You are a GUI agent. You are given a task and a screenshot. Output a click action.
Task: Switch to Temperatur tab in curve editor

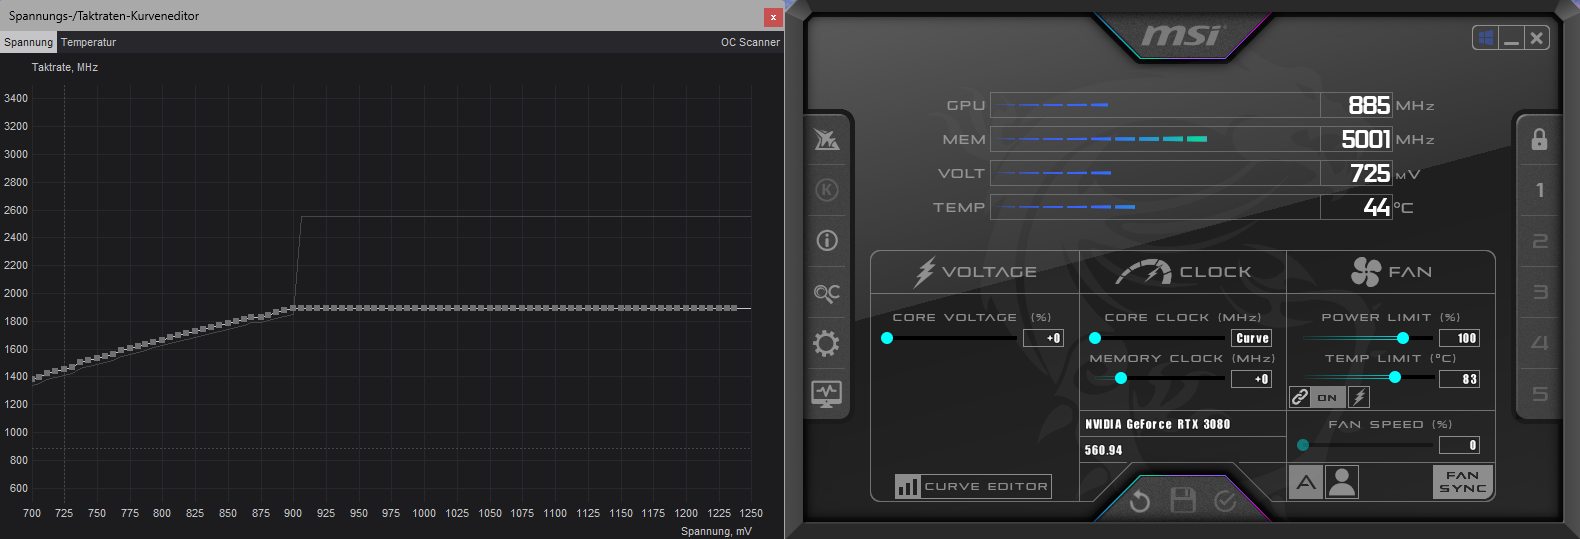click(x=88, y=42)
